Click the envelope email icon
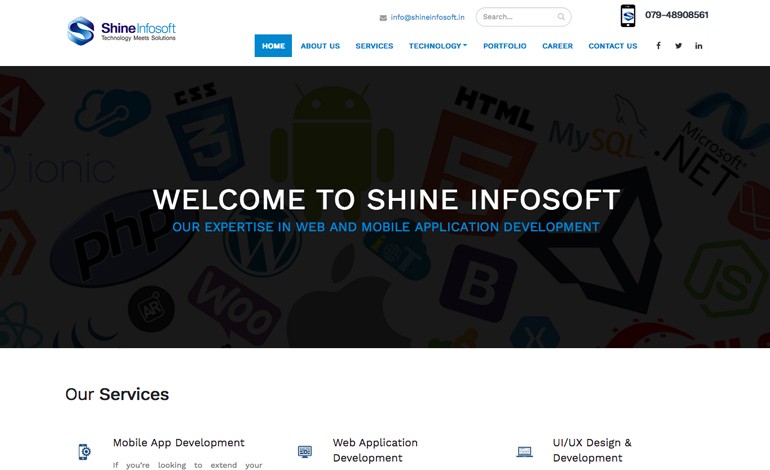 (x=383, y=18)
